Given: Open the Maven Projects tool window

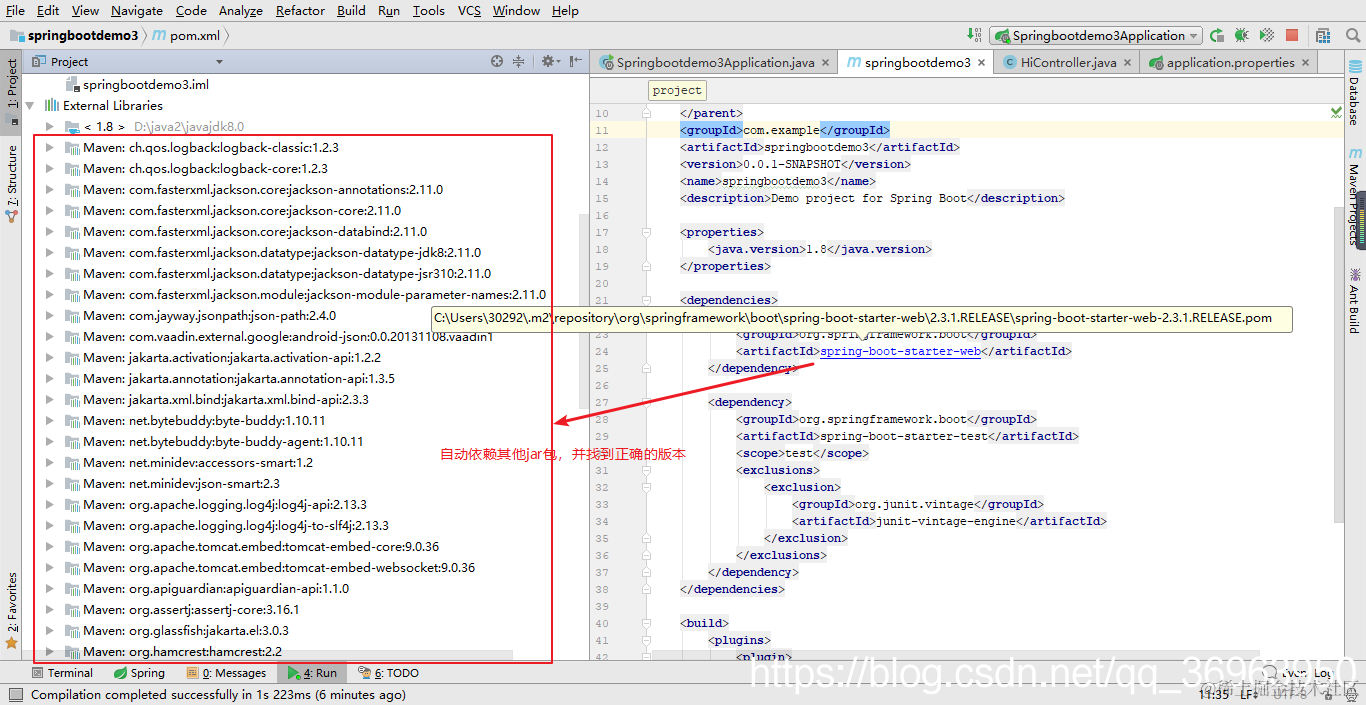Looking at the screenshot, I should pos(1355,197).
